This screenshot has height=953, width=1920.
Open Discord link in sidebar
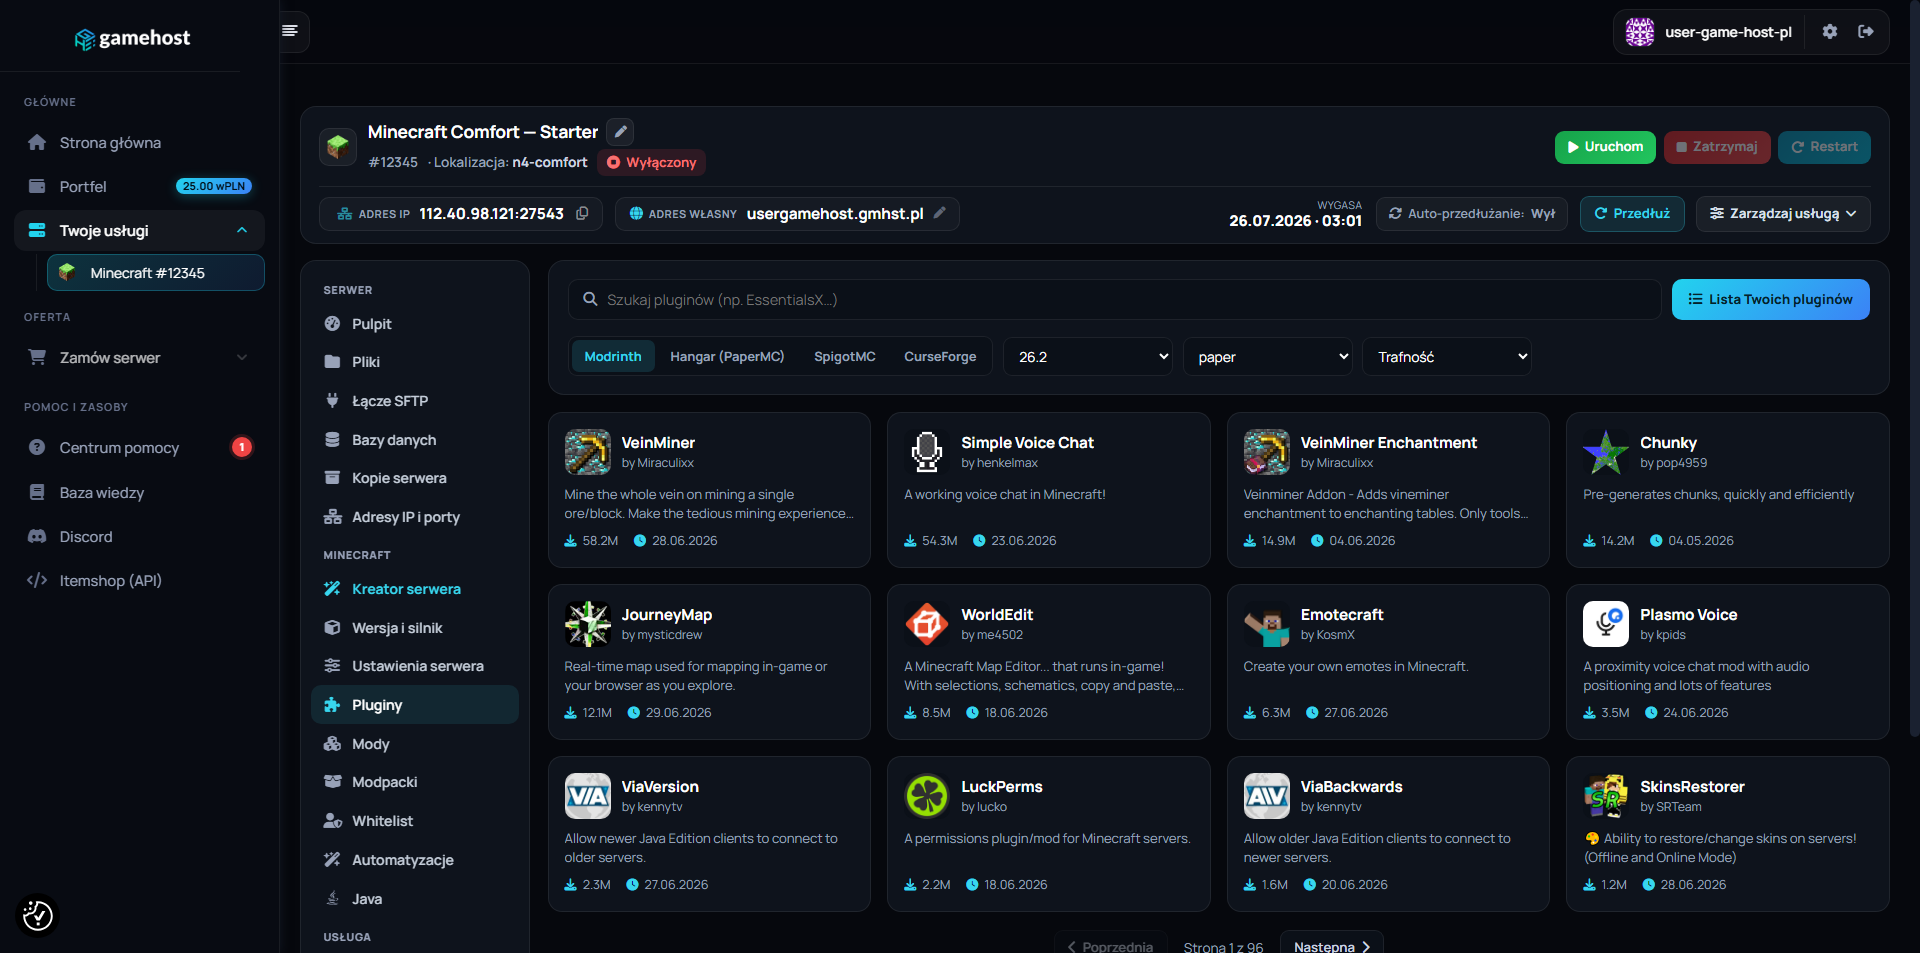point(140,537)
